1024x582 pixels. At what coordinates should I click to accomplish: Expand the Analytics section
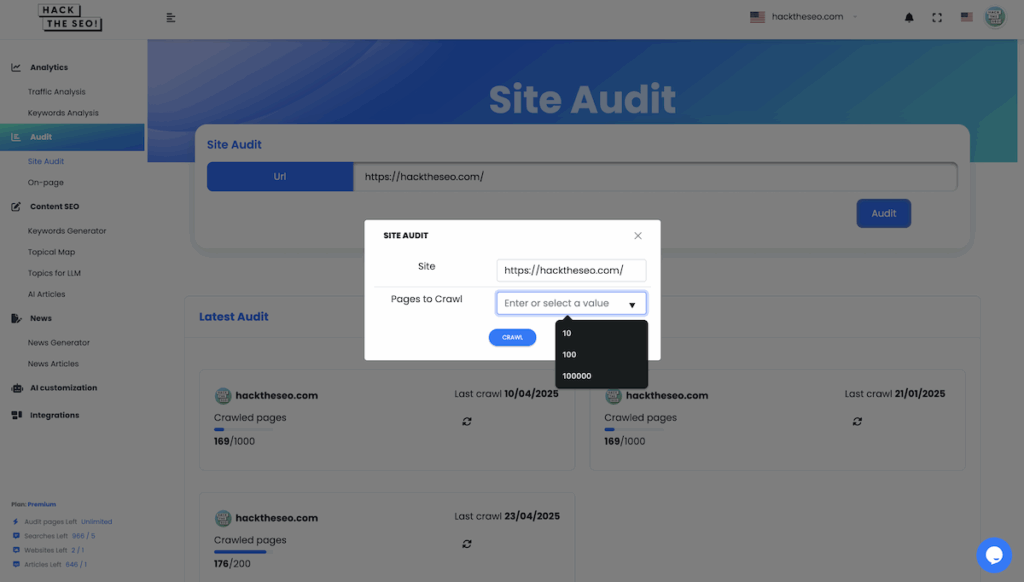click(49, 67)
